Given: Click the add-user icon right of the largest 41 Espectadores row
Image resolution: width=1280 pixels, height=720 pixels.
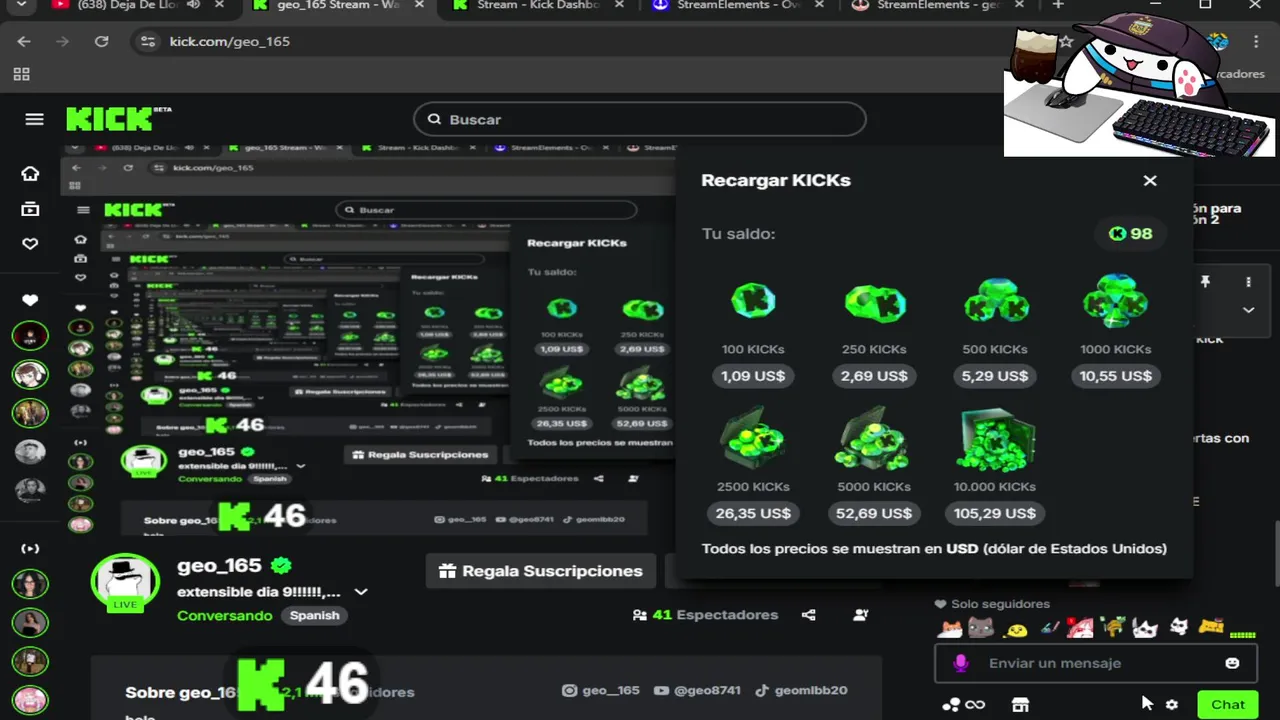Looking at the screenshot, I should click(861, 615).
